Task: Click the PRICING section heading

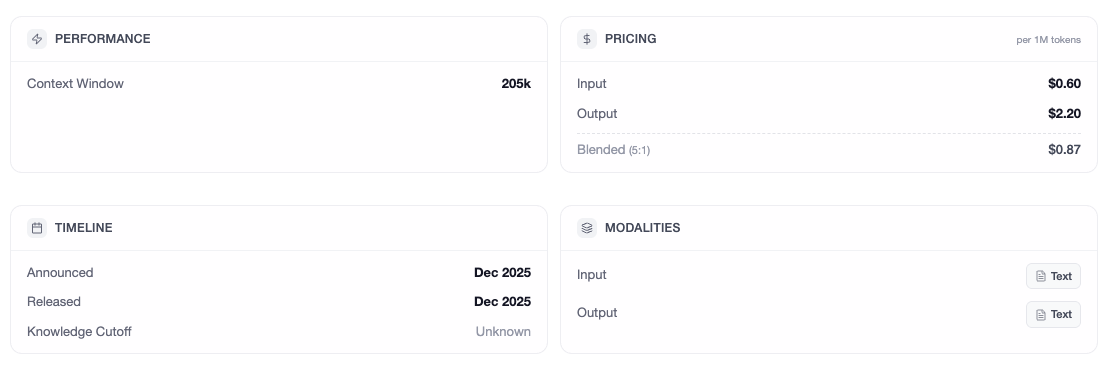Action: (630, 39)
